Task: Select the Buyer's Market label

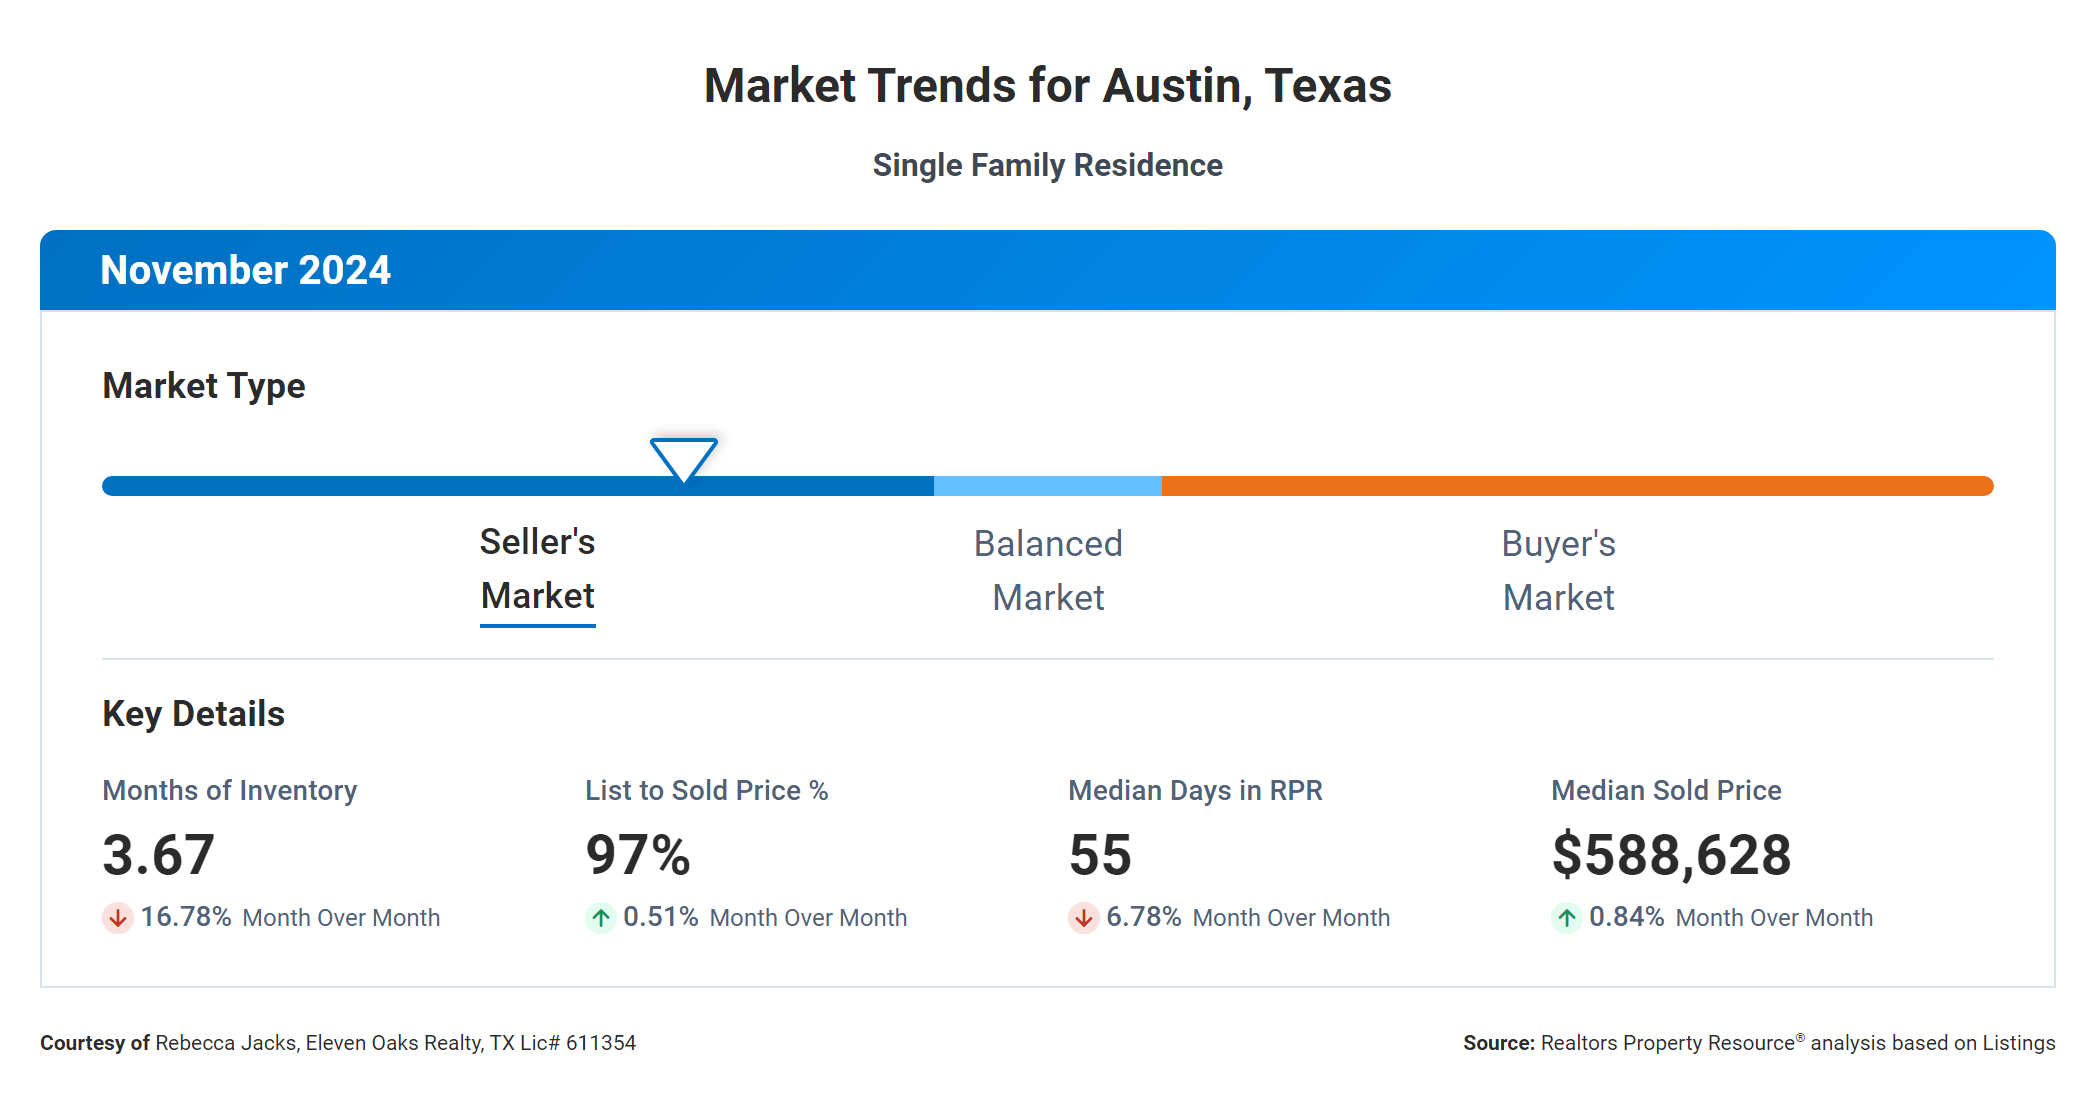Action: click(x=1558, y=571)
